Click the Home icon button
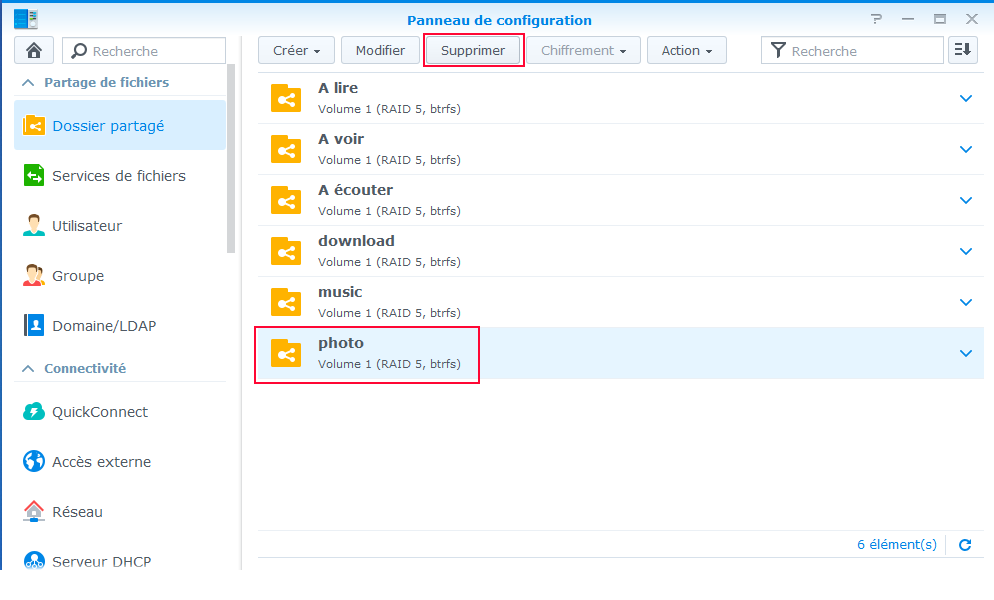Image resolution: width=994 pixels, height=600 pixels. tap(34, 50)
